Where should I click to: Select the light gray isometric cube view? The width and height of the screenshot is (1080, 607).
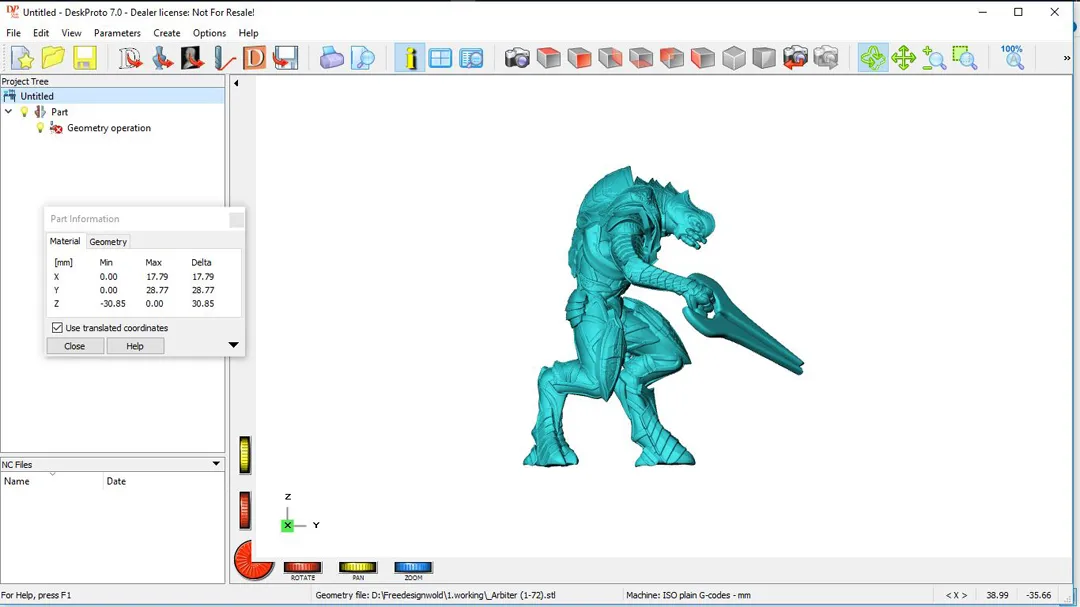734,58
